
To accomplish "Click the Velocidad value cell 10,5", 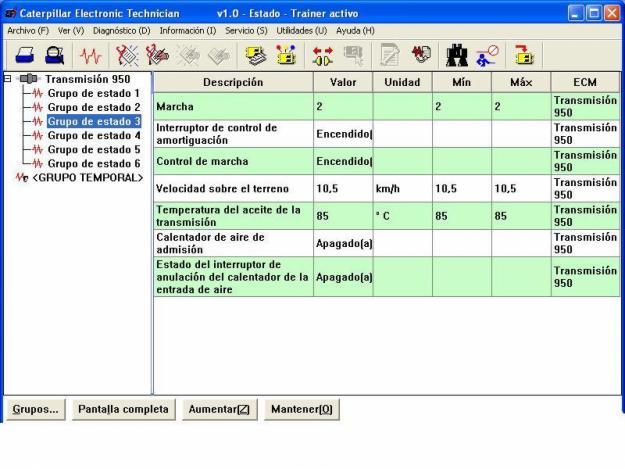I will [x=343, y=188].
